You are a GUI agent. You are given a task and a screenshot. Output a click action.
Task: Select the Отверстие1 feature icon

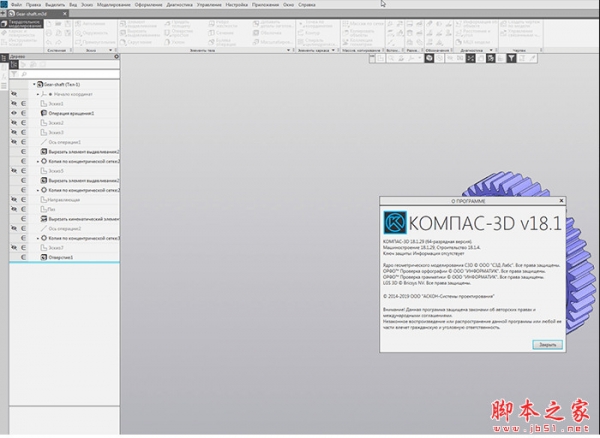point(44,257)
